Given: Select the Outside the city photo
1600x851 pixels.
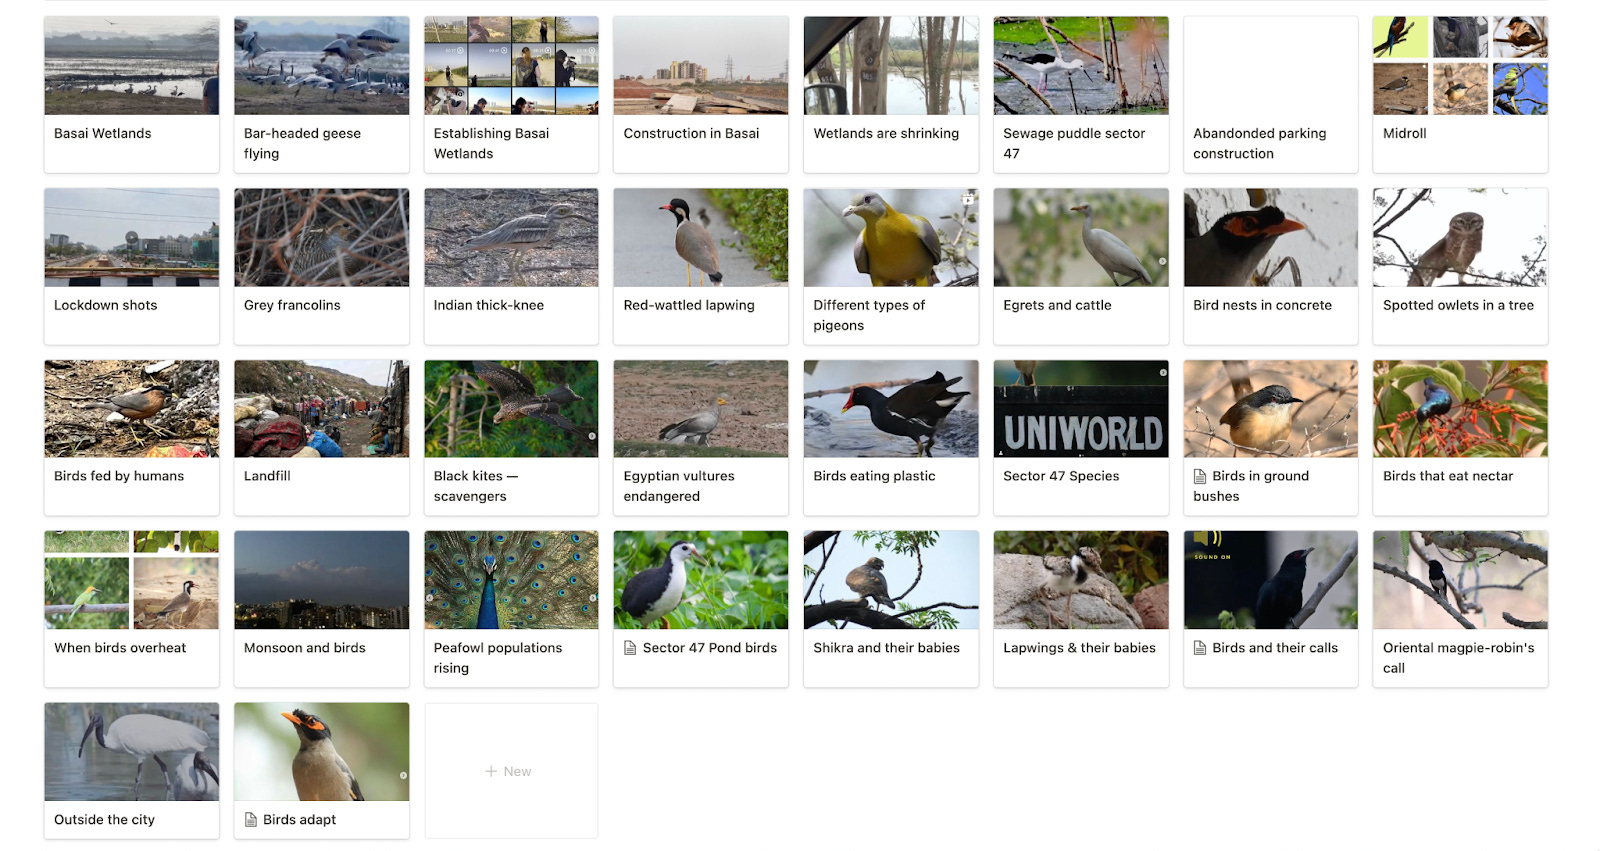Looking at the screenshot, I should coord(131,752).
